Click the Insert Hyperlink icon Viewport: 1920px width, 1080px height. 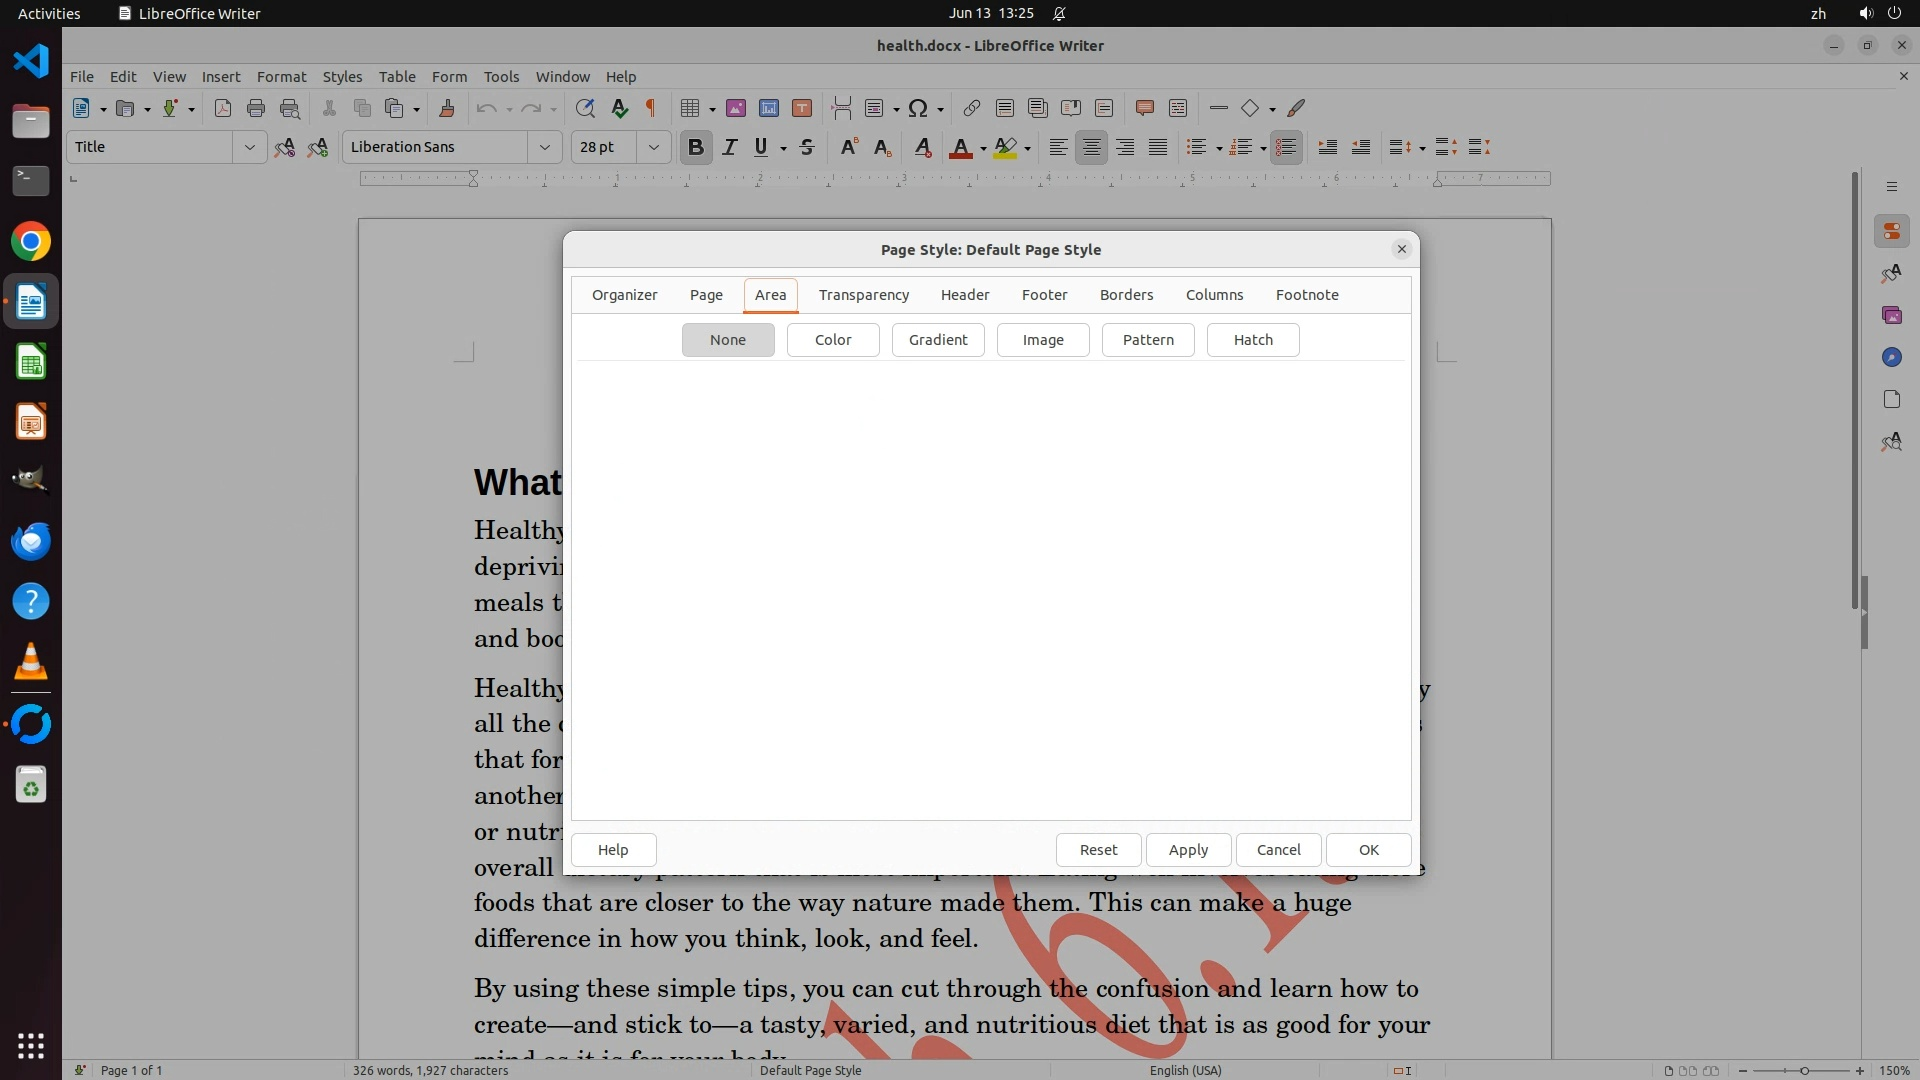click(971, 109)
